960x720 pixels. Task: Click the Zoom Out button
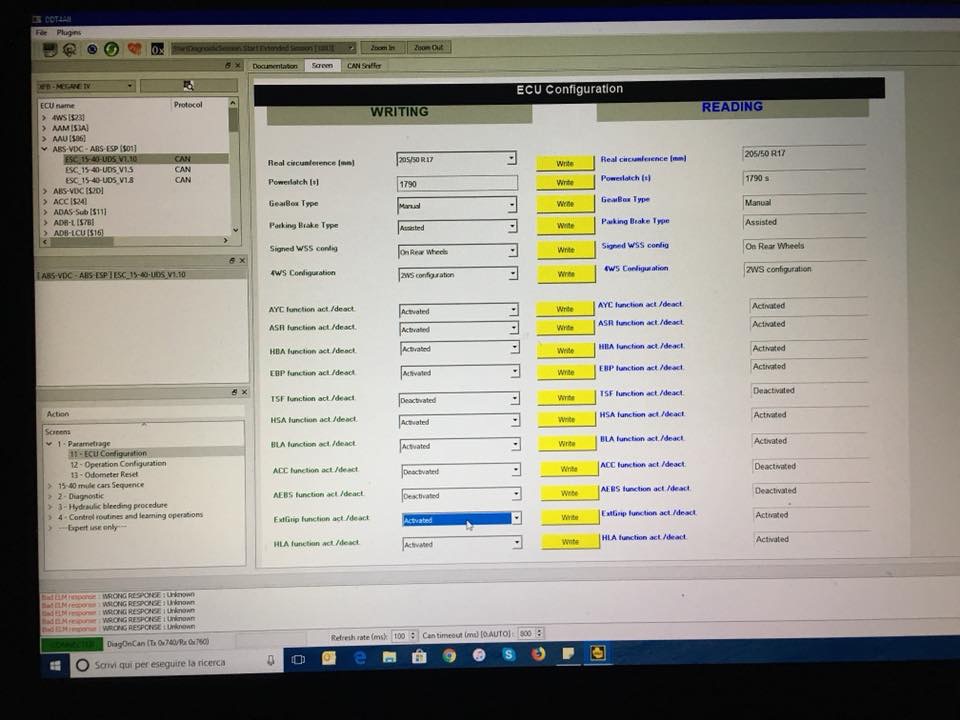pyautogui.click(x=429, y=47)
